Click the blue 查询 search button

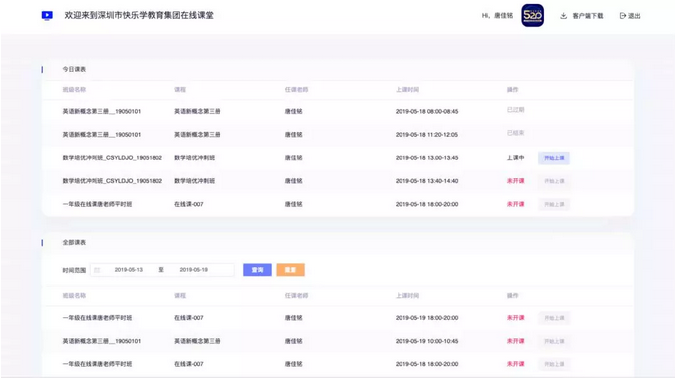(x=257, y=270)
